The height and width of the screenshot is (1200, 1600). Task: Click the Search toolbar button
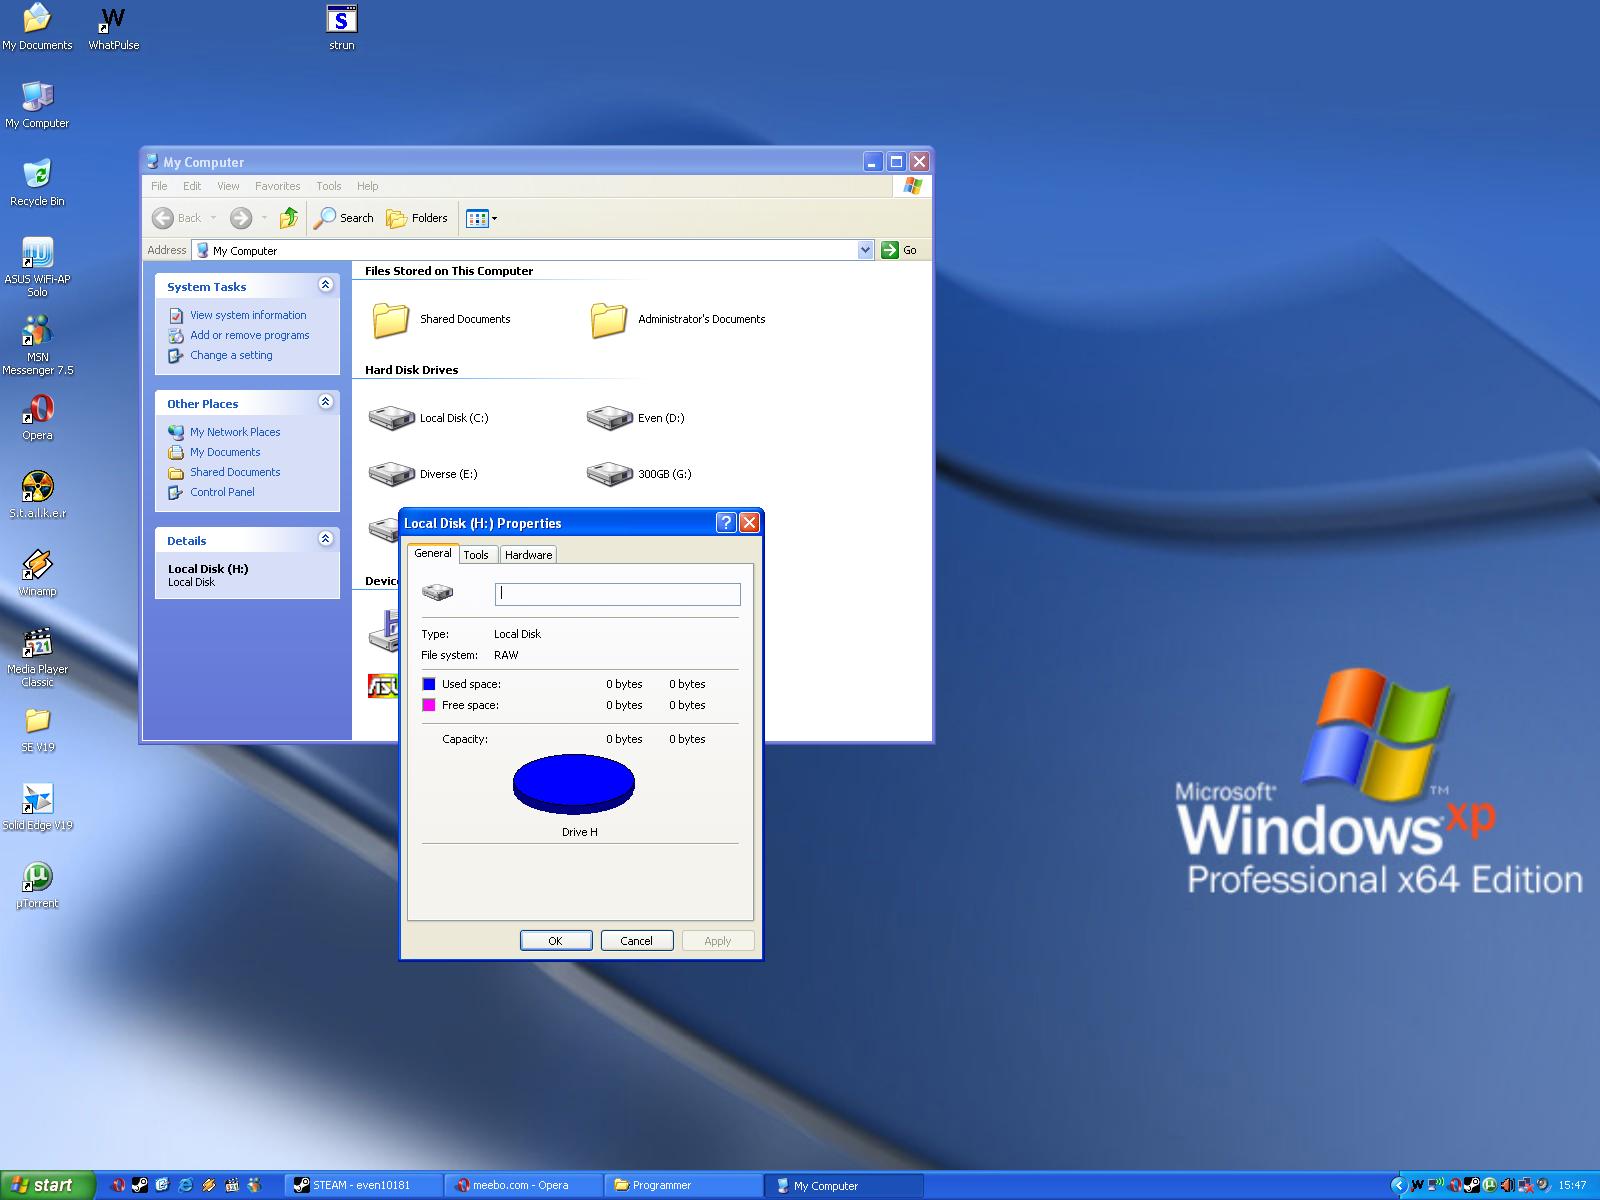[343, 217]
